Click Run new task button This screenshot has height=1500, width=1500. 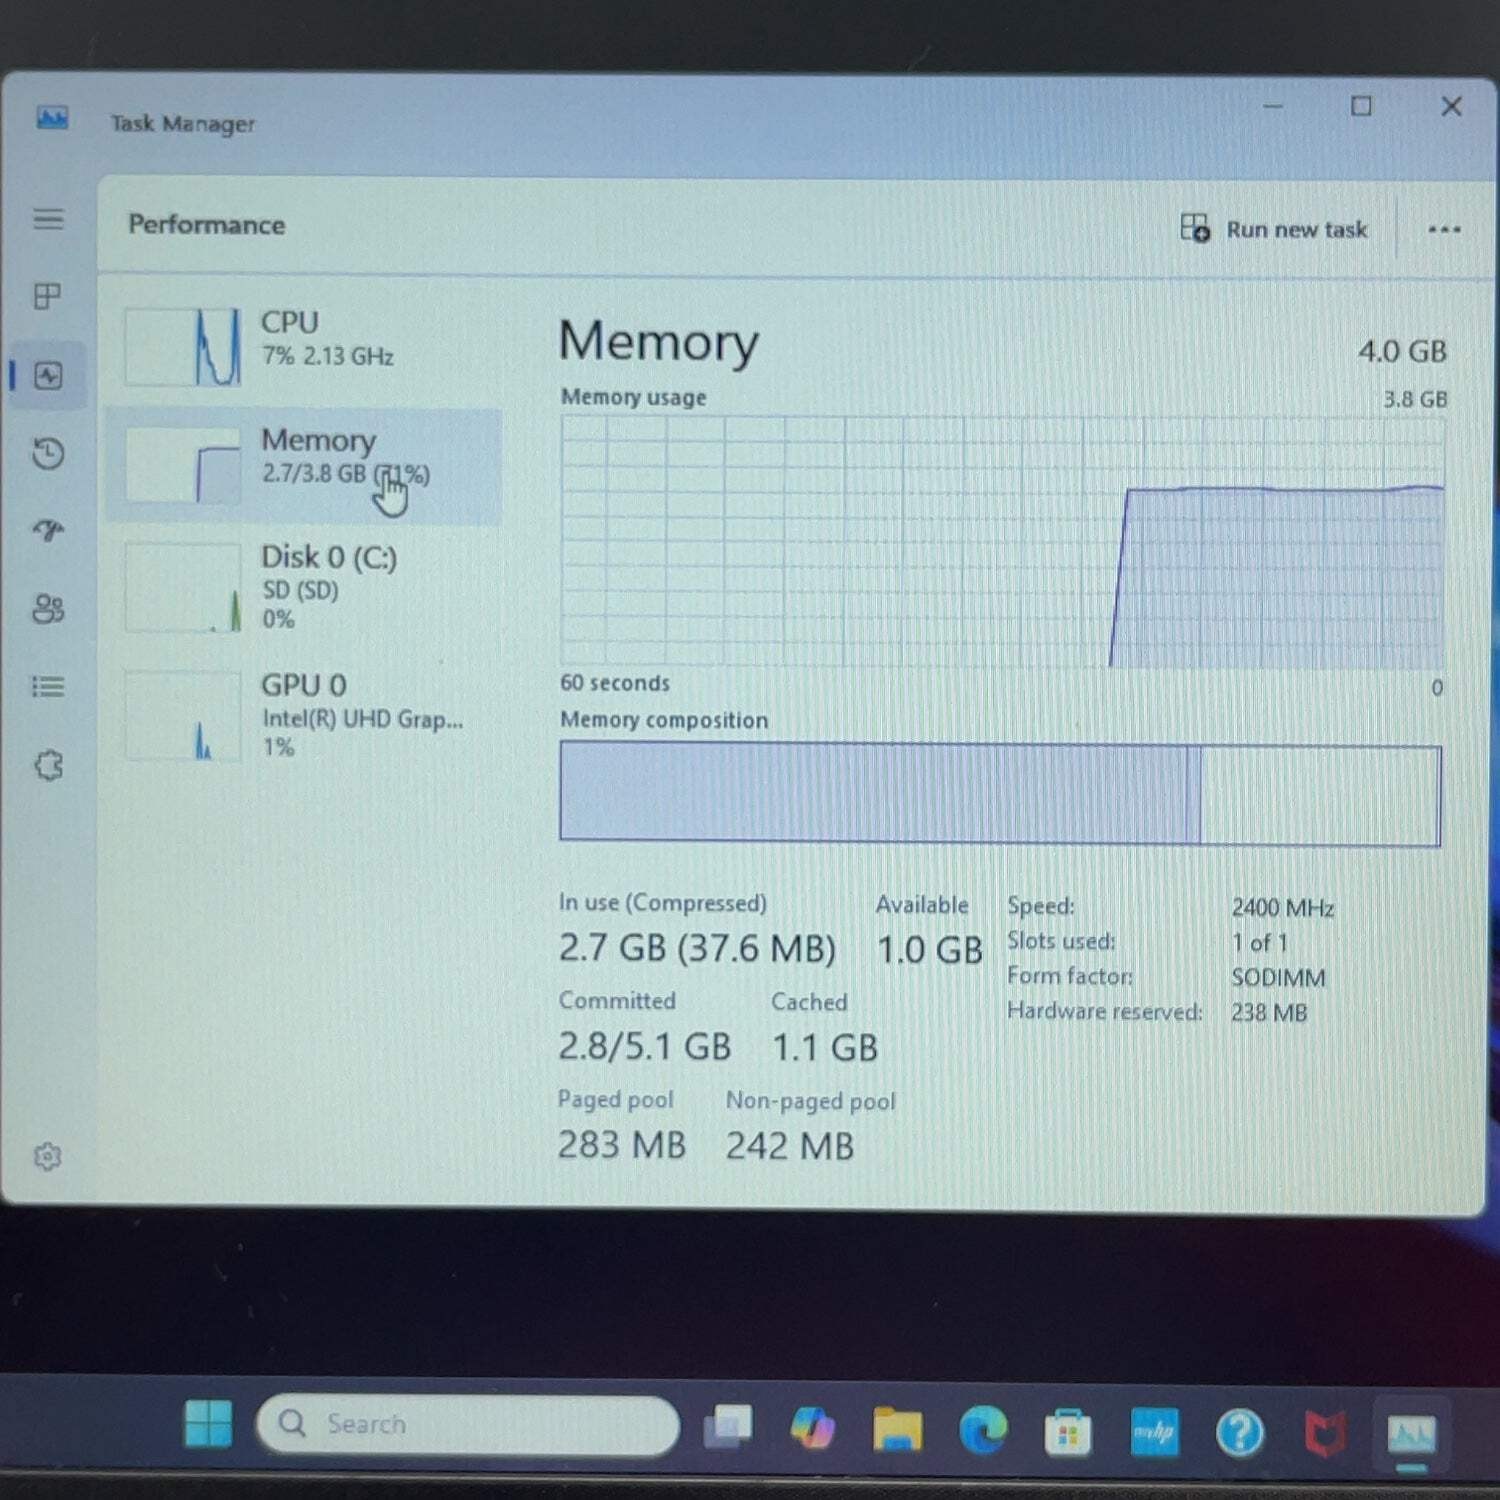click(x=1273, y=229)
